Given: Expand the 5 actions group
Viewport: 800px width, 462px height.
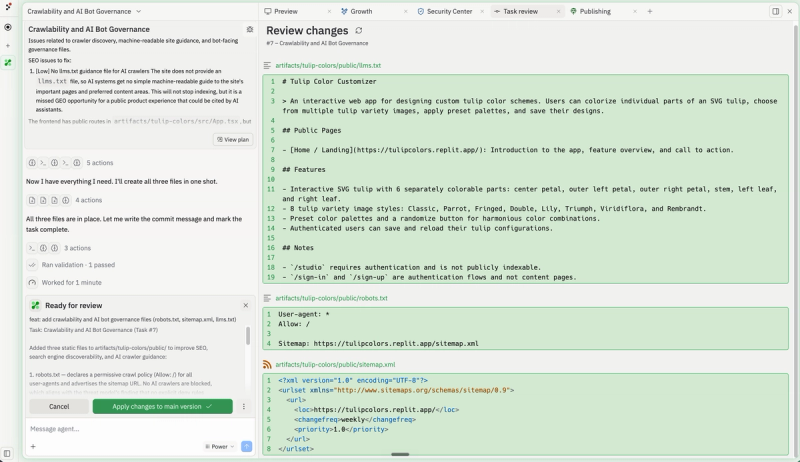Looking at the screenshot, I should 99,163.
